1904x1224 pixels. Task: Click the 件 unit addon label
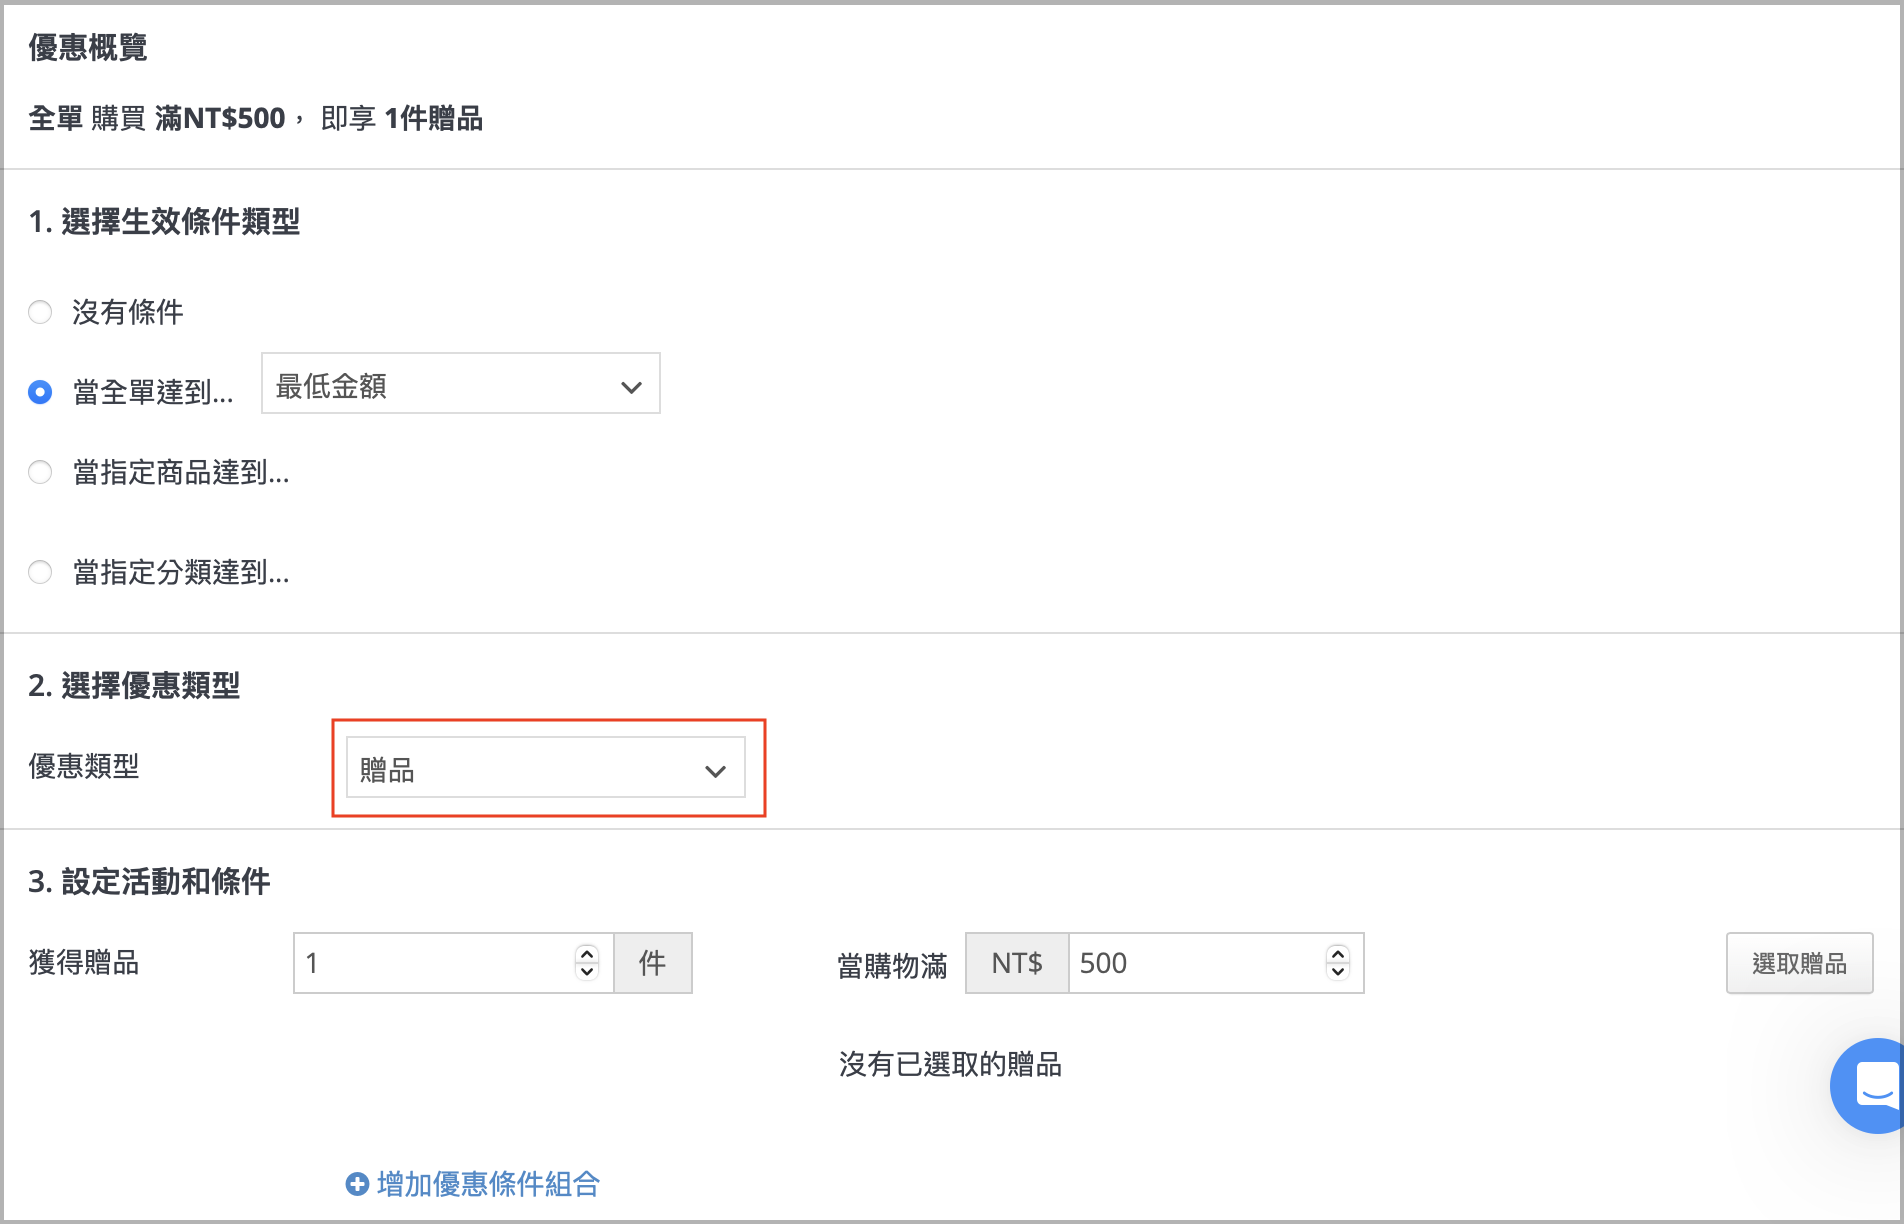[x=653, y=963]
